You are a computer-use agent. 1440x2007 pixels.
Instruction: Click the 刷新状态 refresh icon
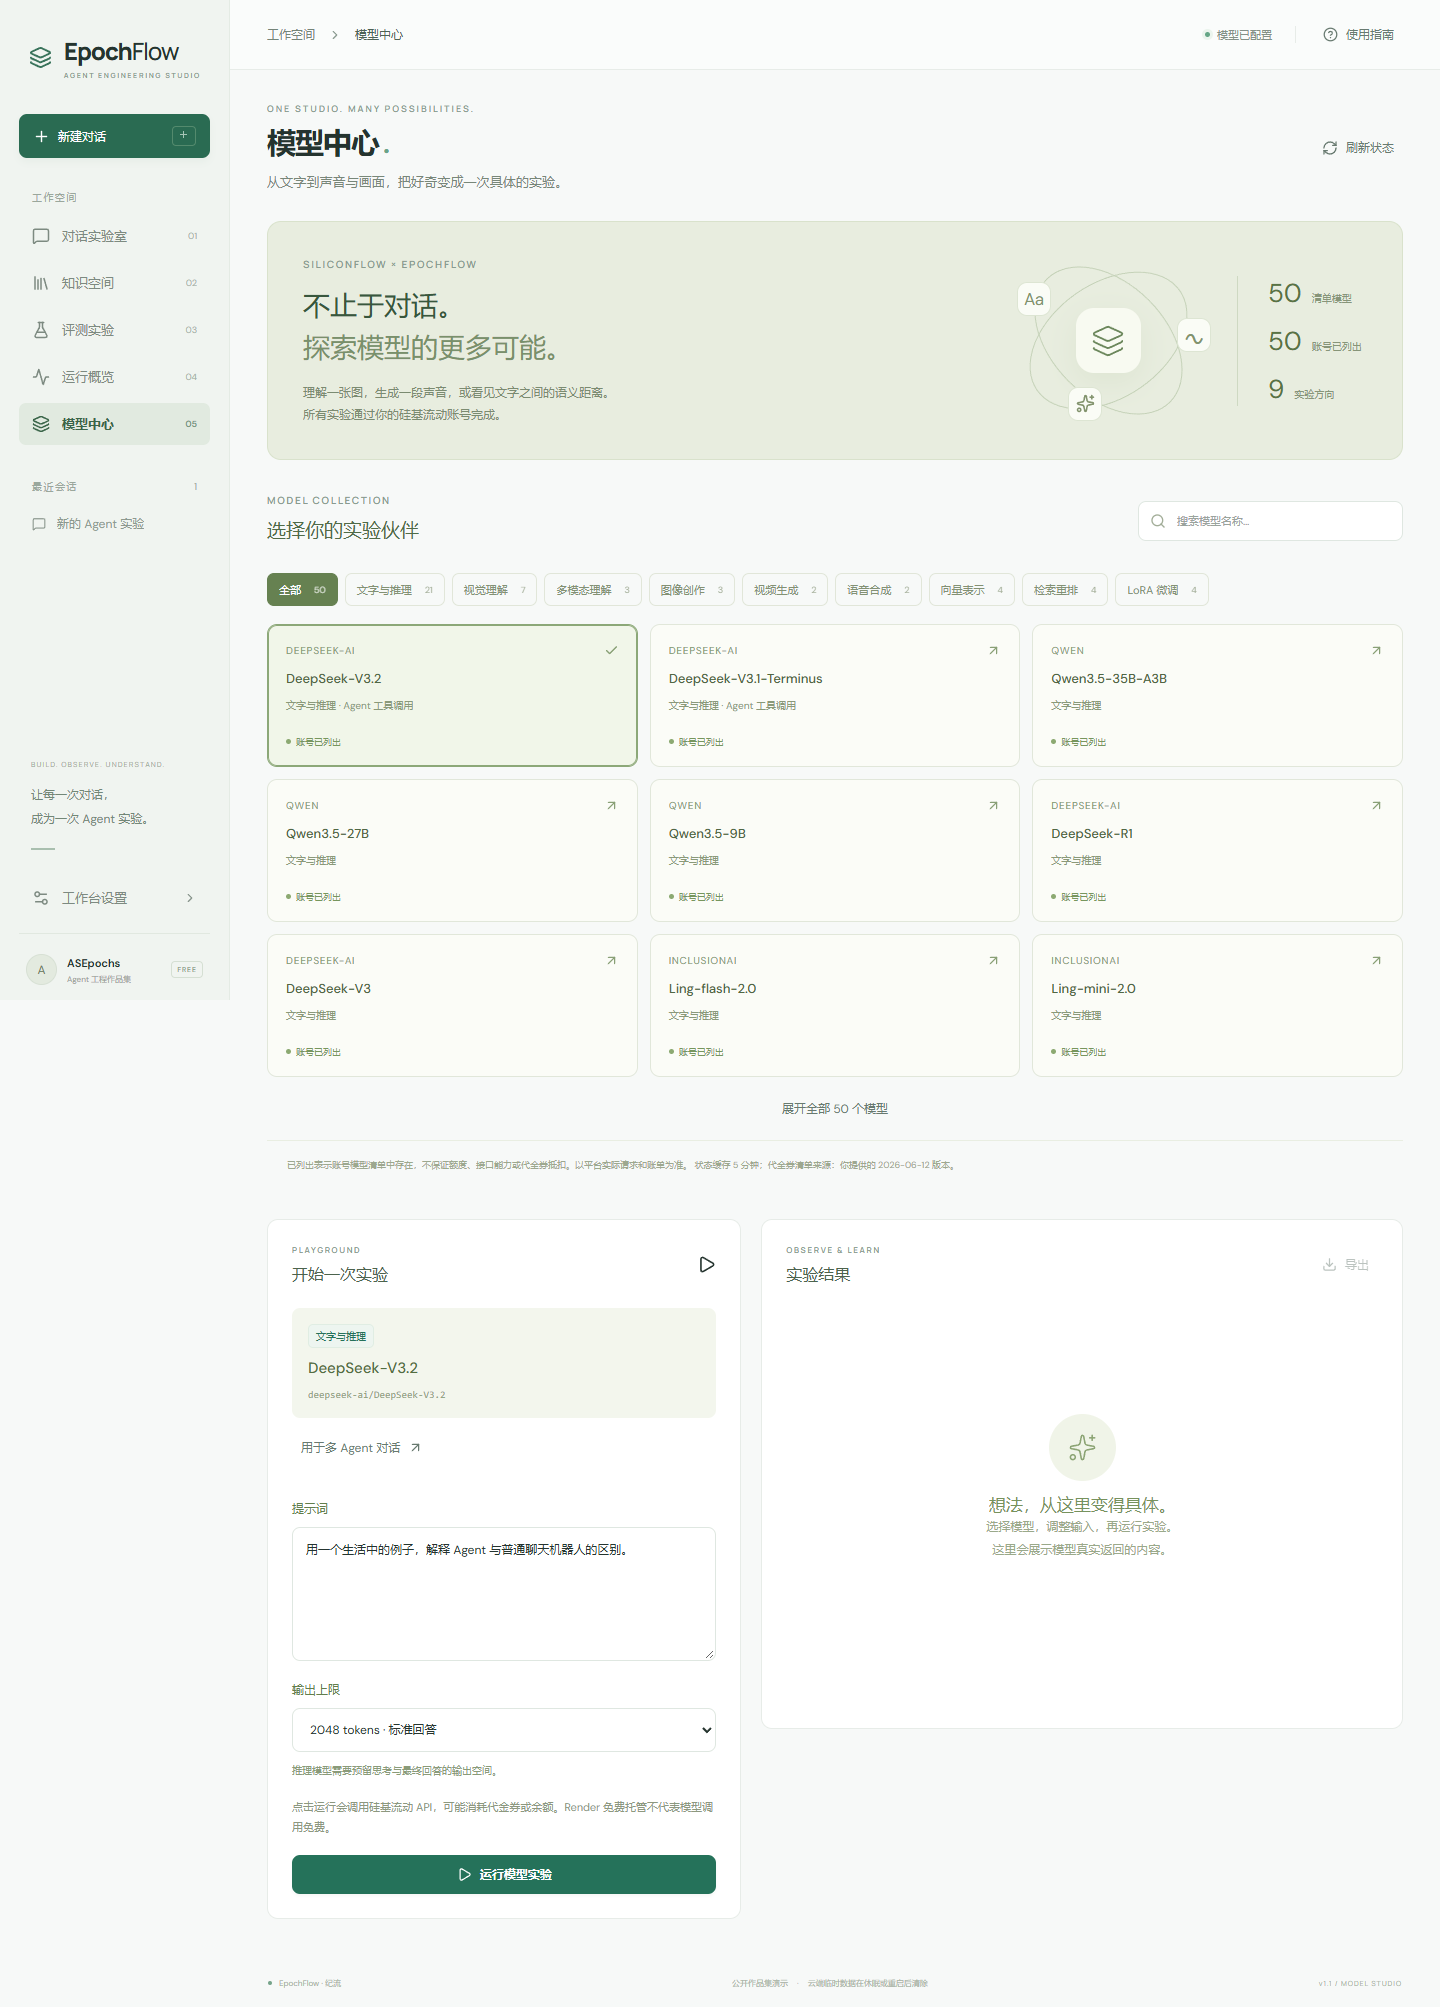(x=1330, y=148)
